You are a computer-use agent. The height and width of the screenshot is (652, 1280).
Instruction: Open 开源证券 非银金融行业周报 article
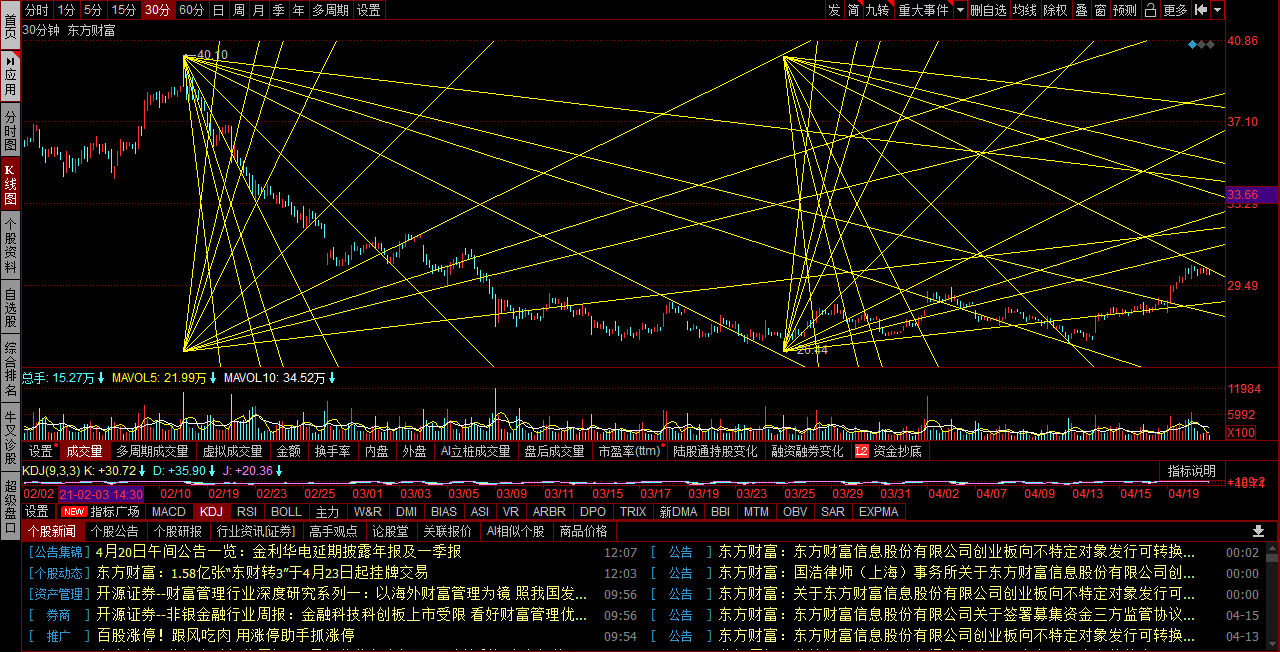coord(343,614)
